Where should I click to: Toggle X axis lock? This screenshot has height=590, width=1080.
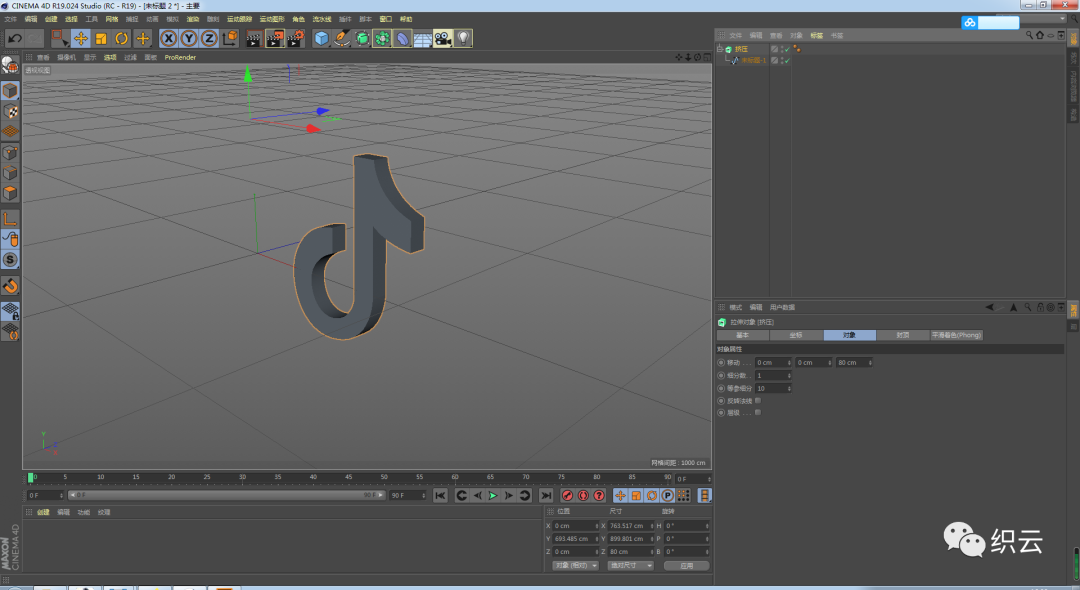coord(169,39)
